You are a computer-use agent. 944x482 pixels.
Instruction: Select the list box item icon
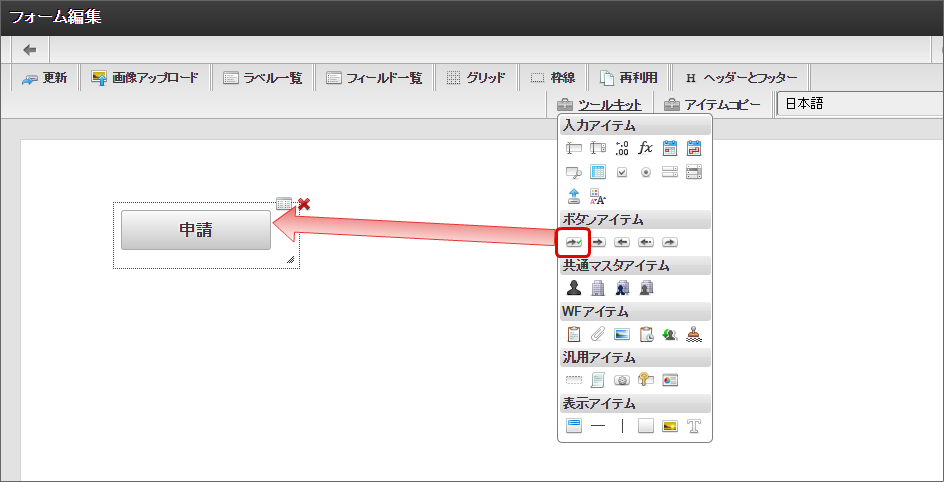694,172
